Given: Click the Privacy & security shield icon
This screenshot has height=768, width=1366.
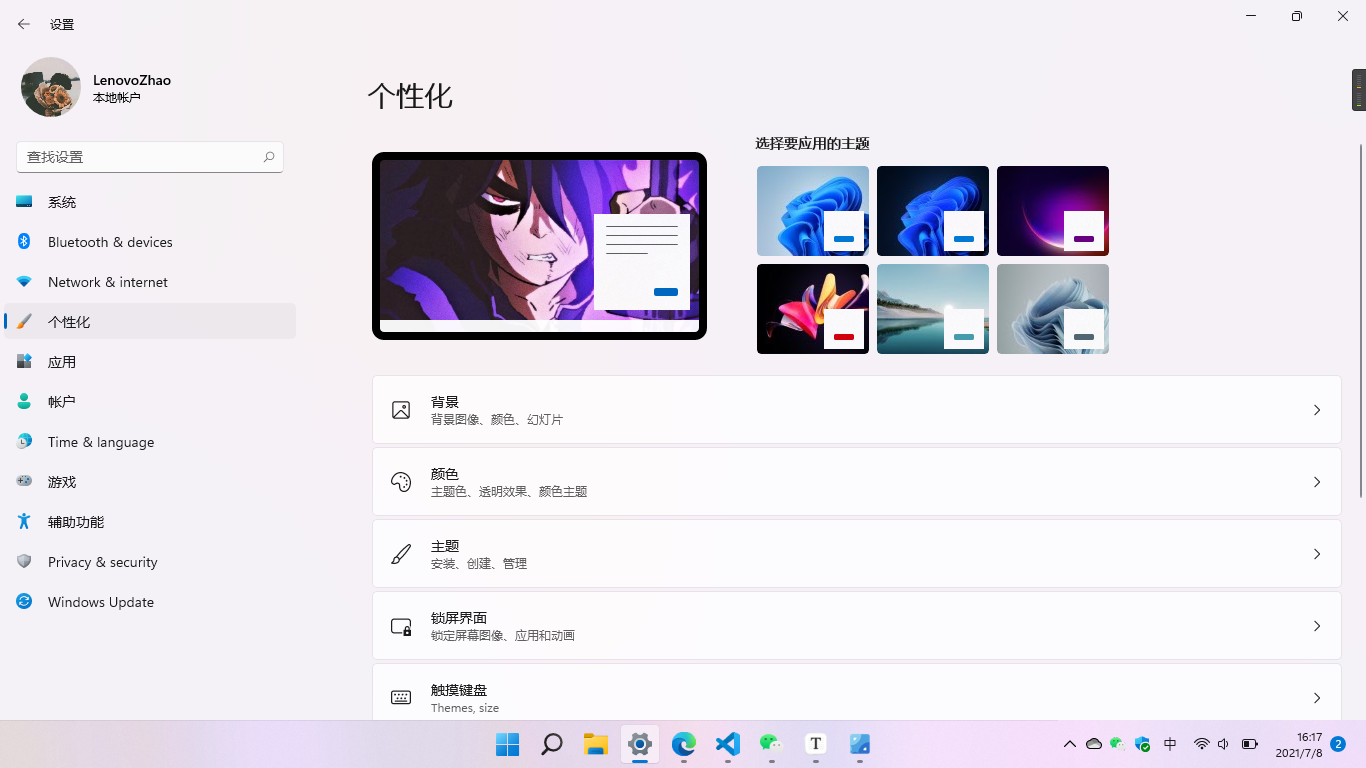Looking at the screenshot, I should click(x=24, y=561).
